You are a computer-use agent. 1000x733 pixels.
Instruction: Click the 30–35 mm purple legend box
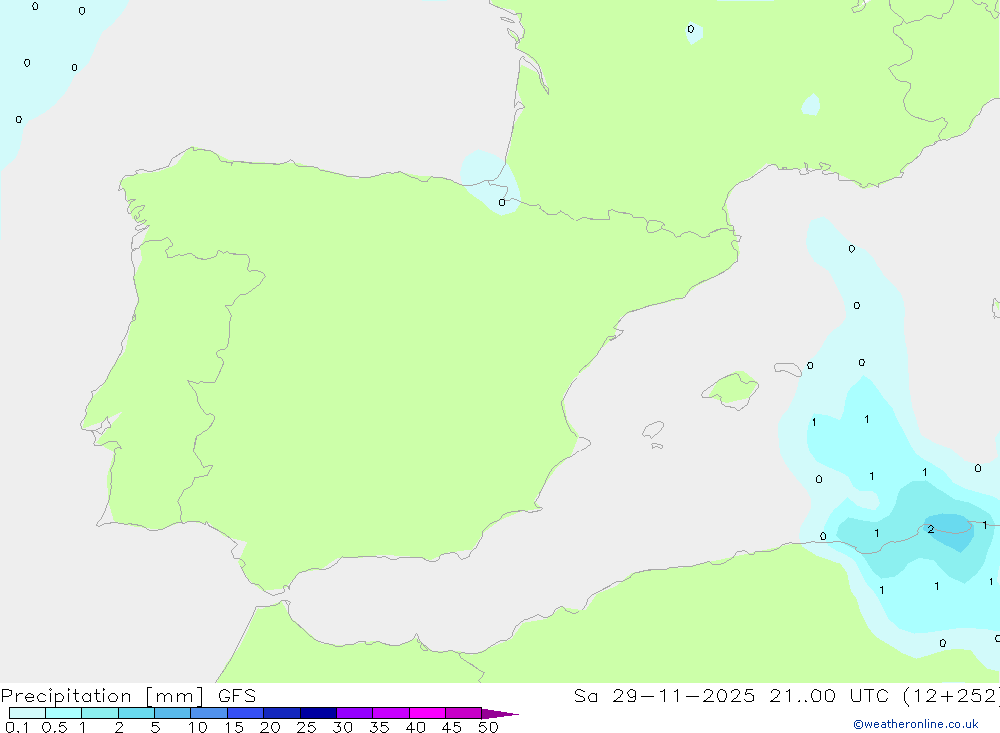(355, 713)
